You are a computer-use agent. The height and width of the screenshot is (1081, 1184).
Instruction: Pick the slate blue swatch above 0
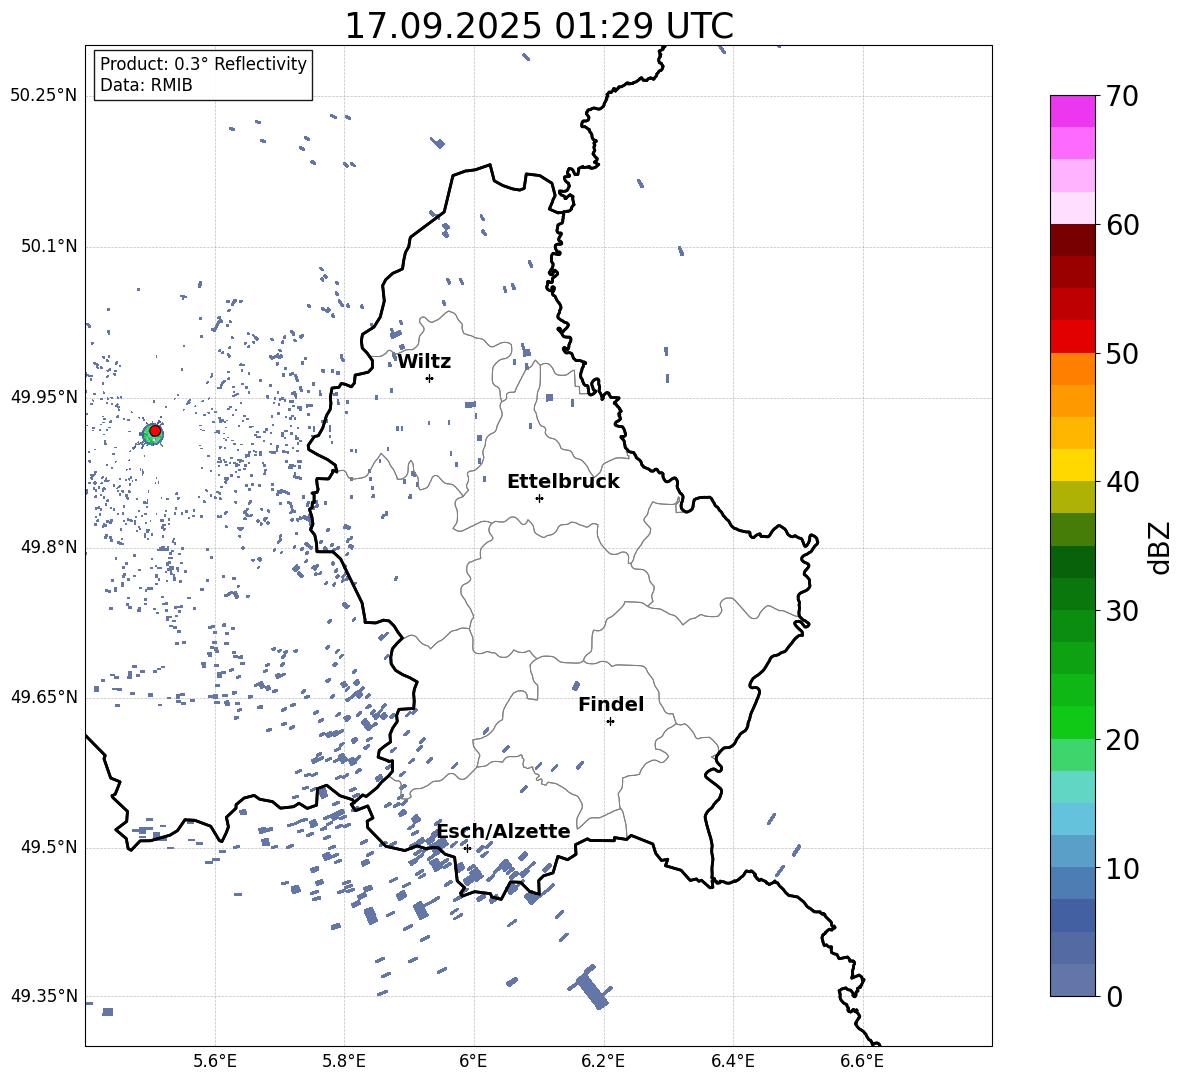(1072, 980)
